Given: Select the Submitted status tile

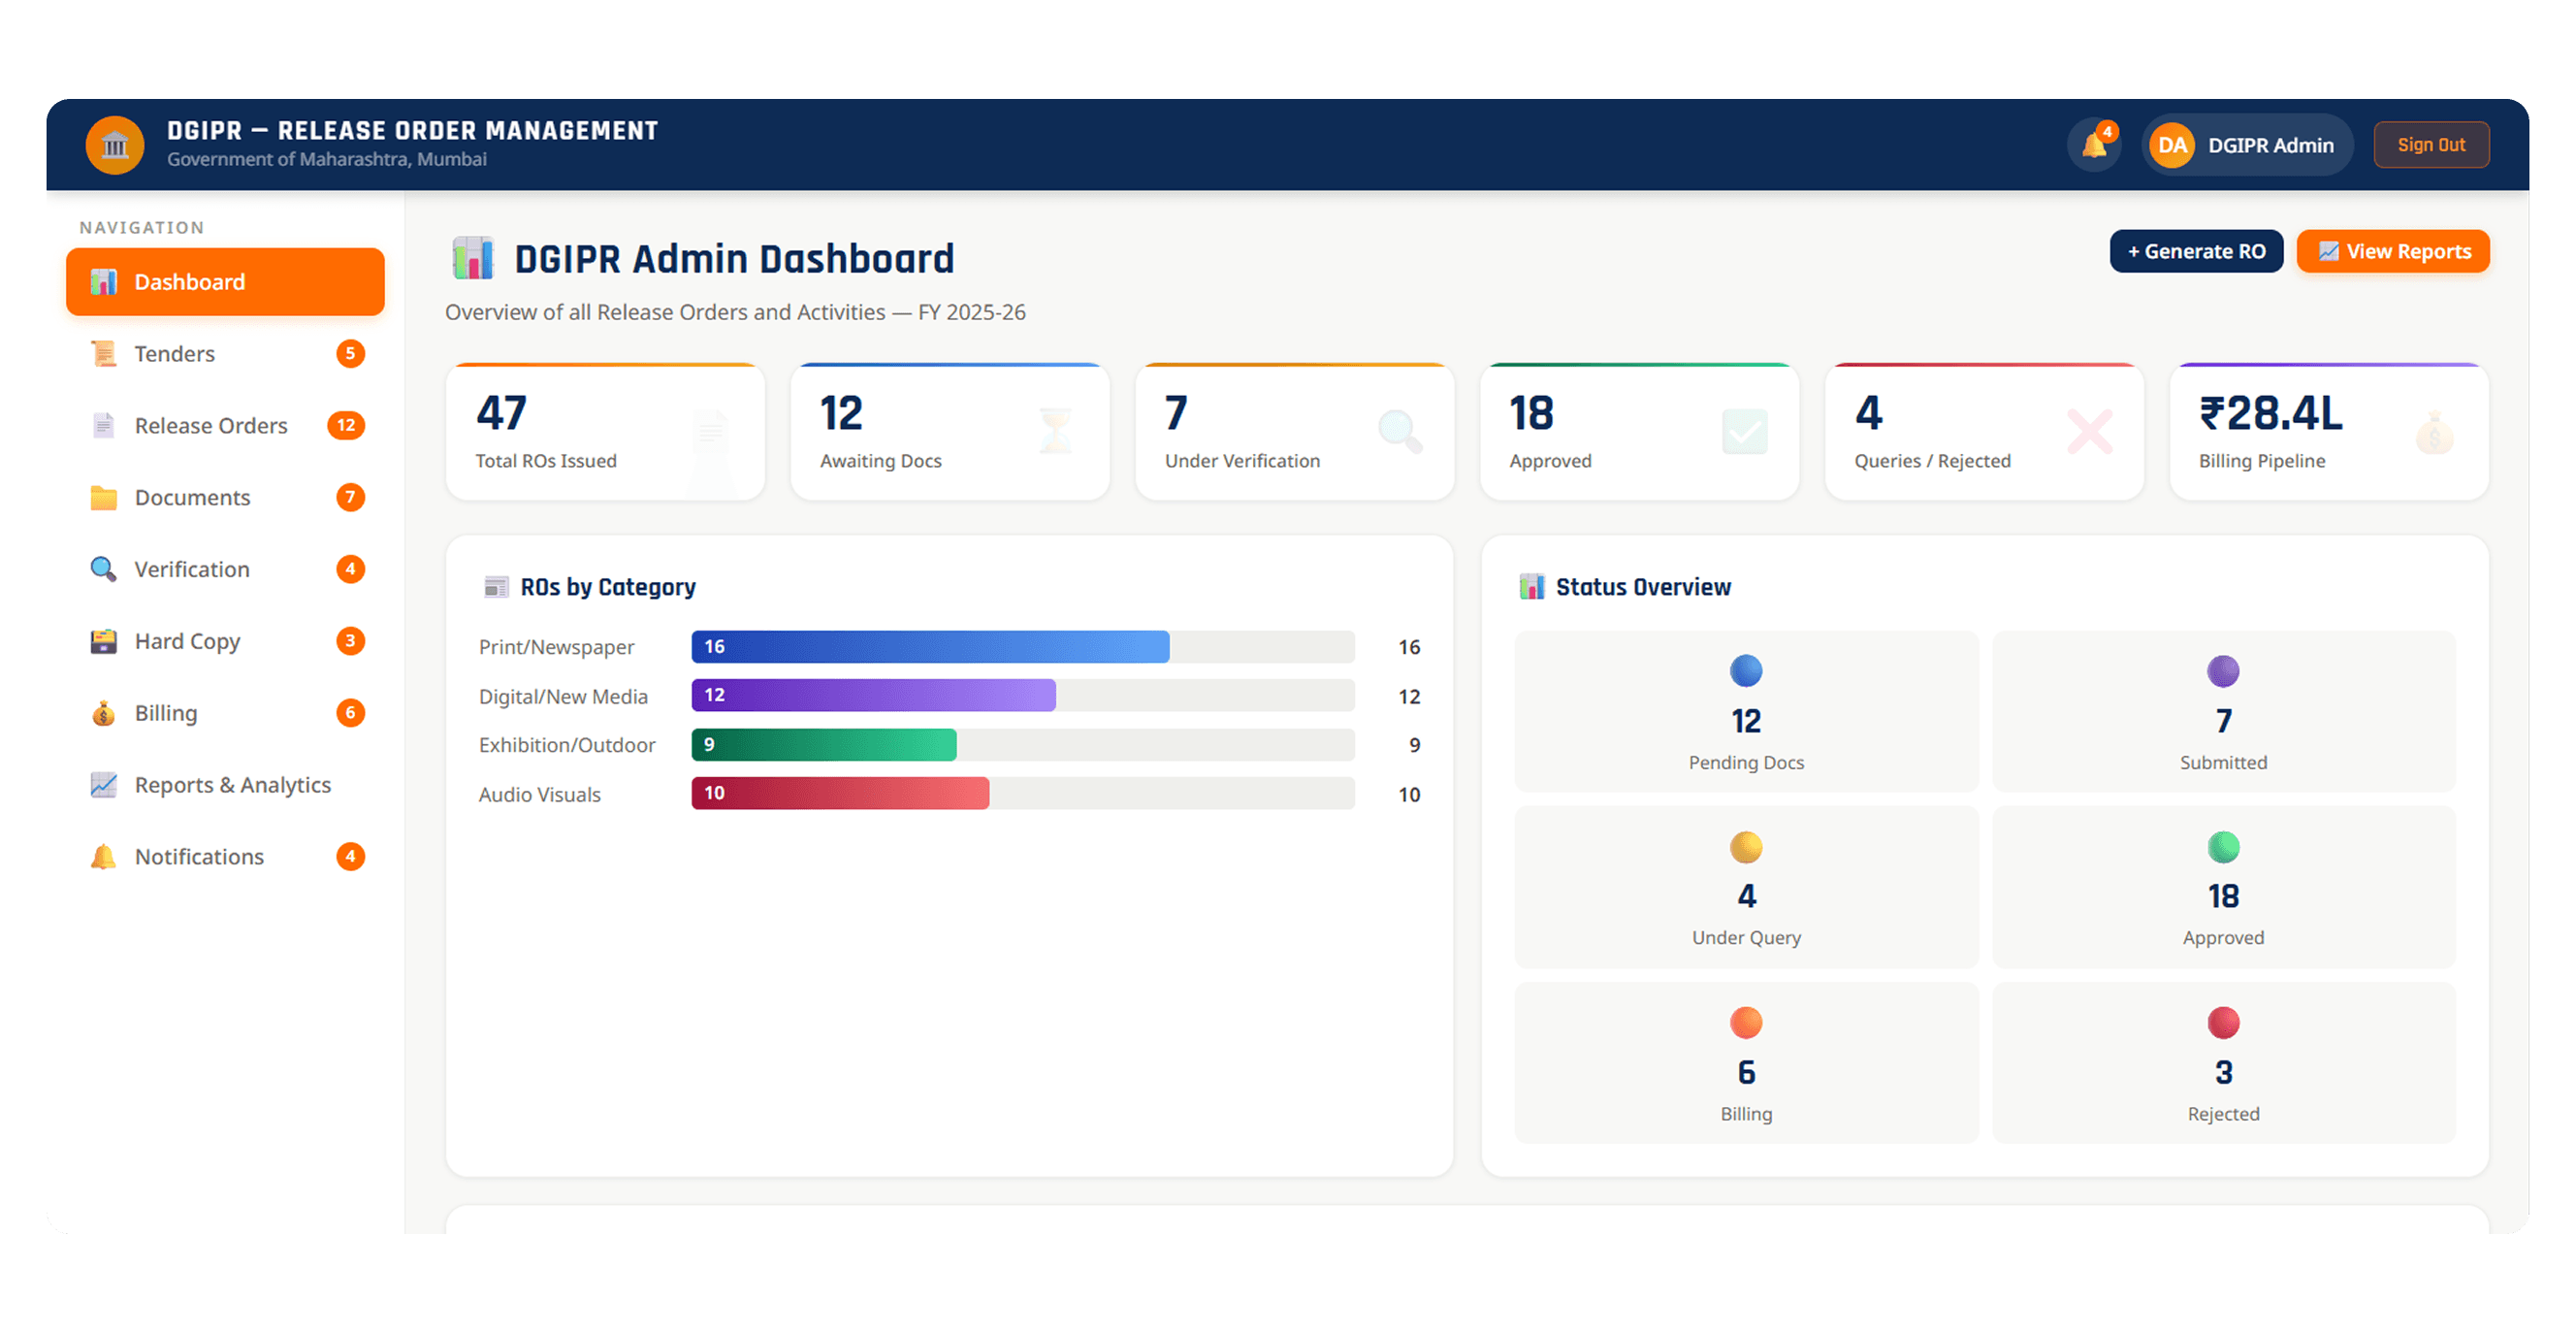Looking at the screenshot, I should (x=2223, y=712).
